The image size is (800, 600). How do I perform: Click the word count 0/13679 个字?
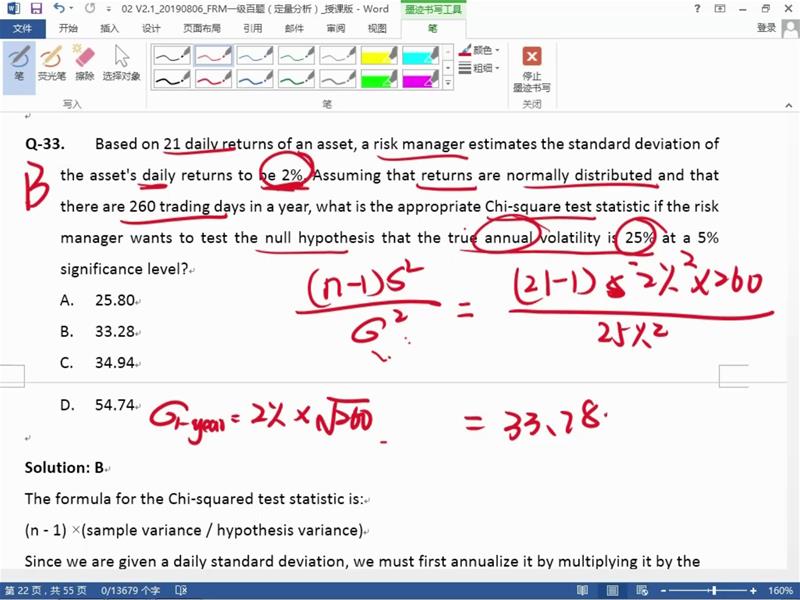point(130,591)
